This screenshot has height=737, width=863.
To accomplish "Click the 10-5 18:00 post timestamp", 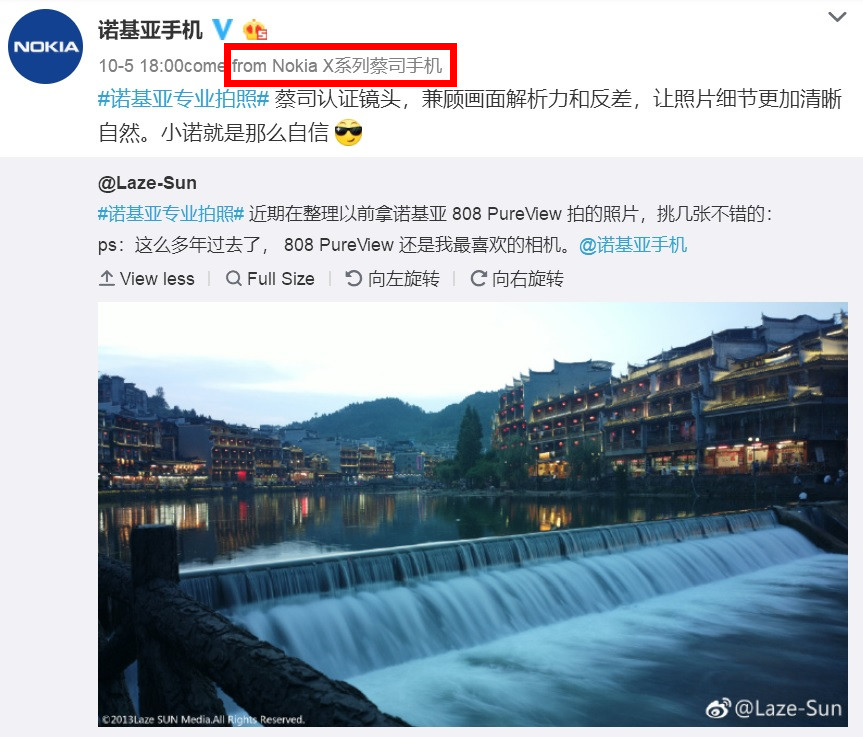I will 140,66.
